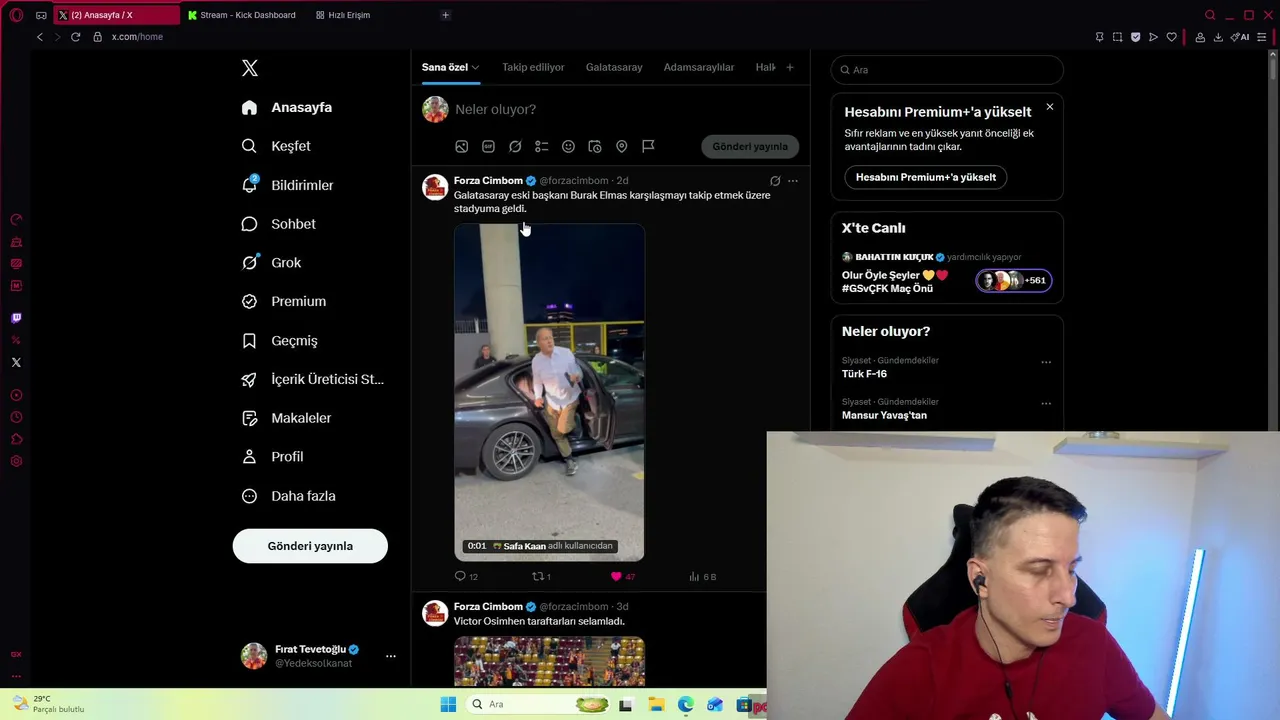
Task: Open Bildirimler notifications
Action: 287,185
